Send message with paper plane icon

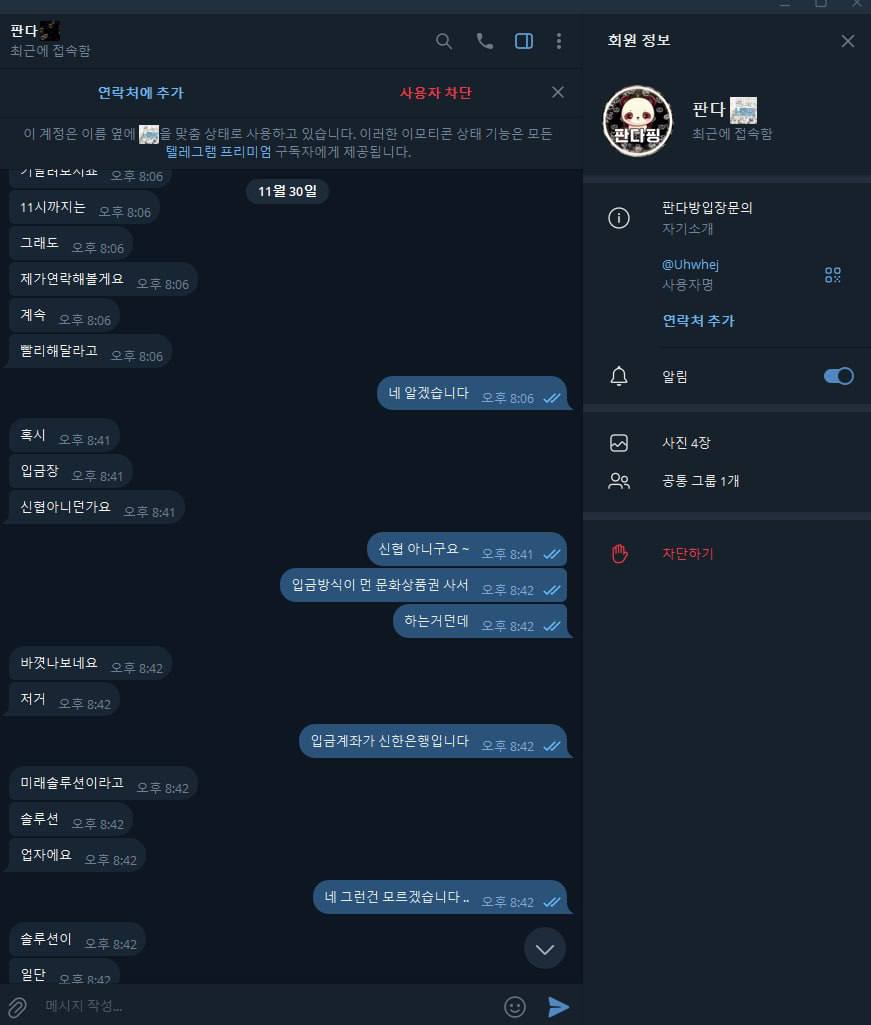(558, 1007)
